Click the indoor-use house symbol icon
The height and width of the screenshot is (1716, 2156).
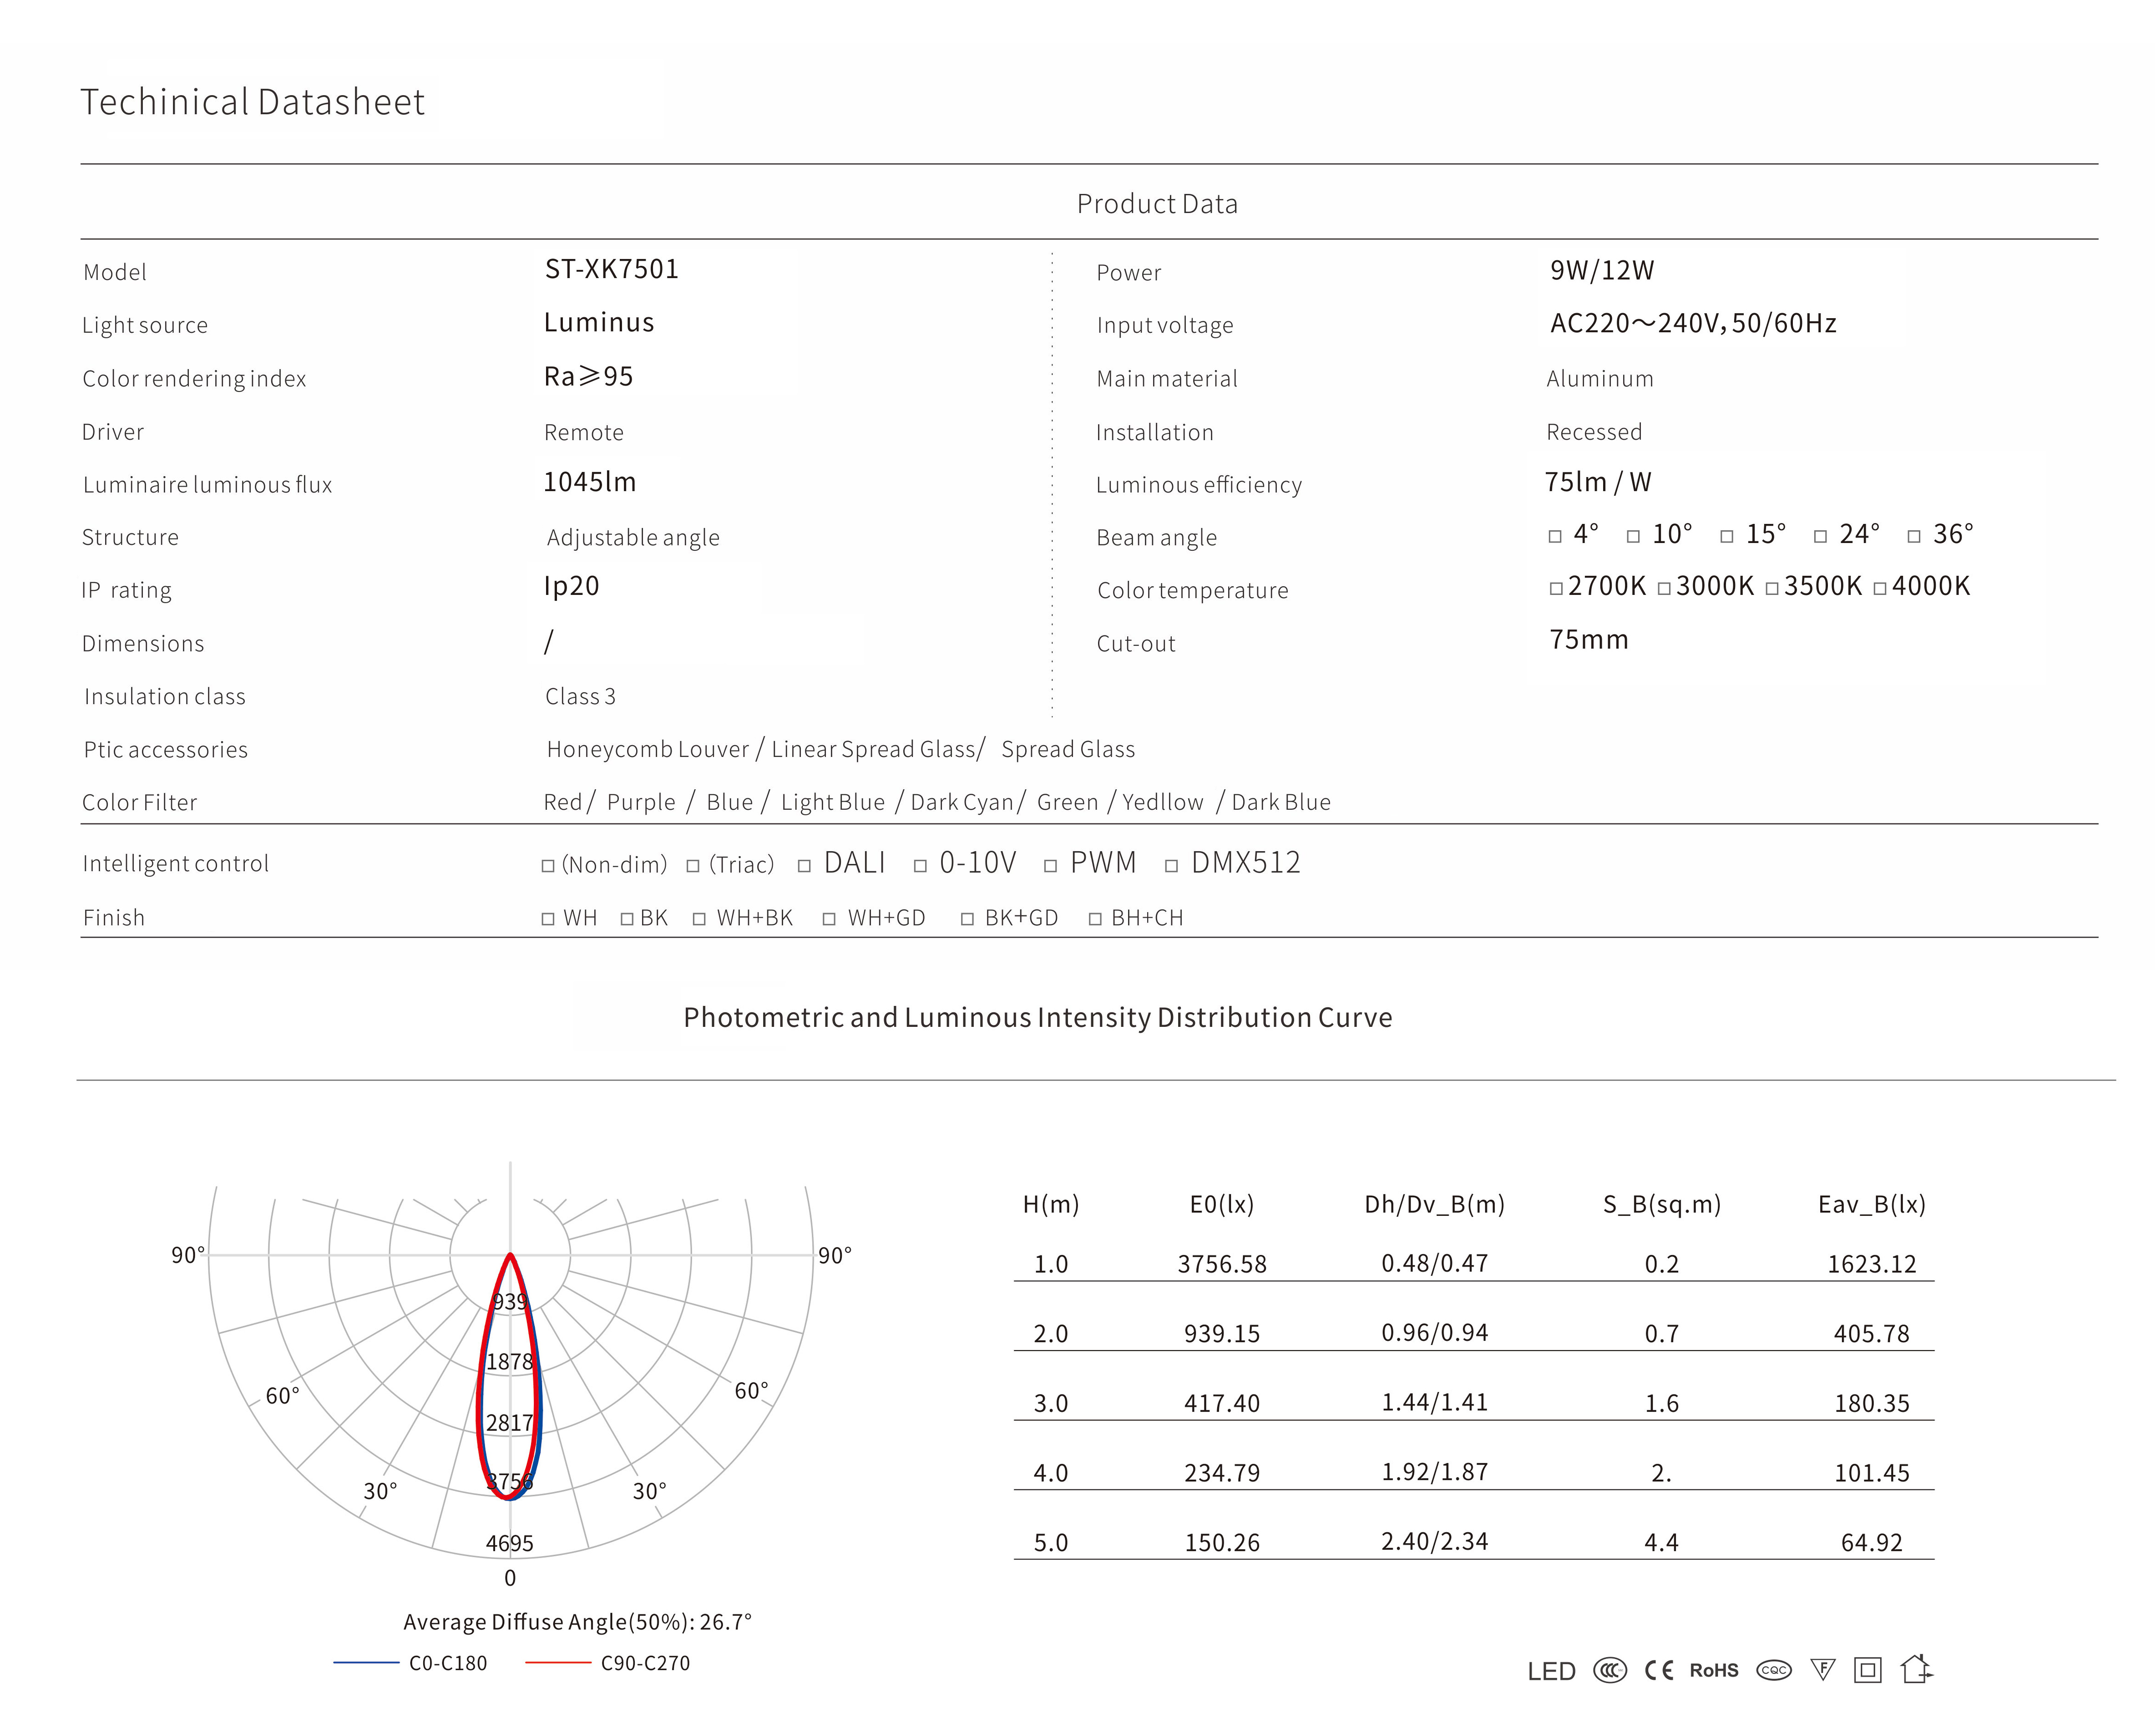(x=1916, y=1669)
